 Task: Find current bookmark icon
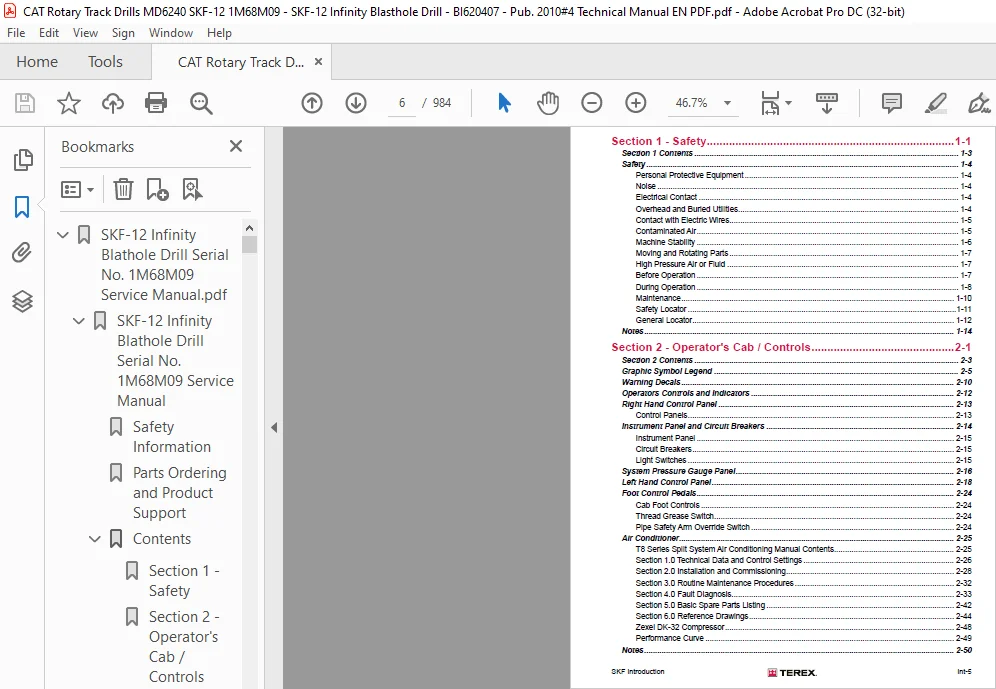pyautogui.click(x=192, y=189)
